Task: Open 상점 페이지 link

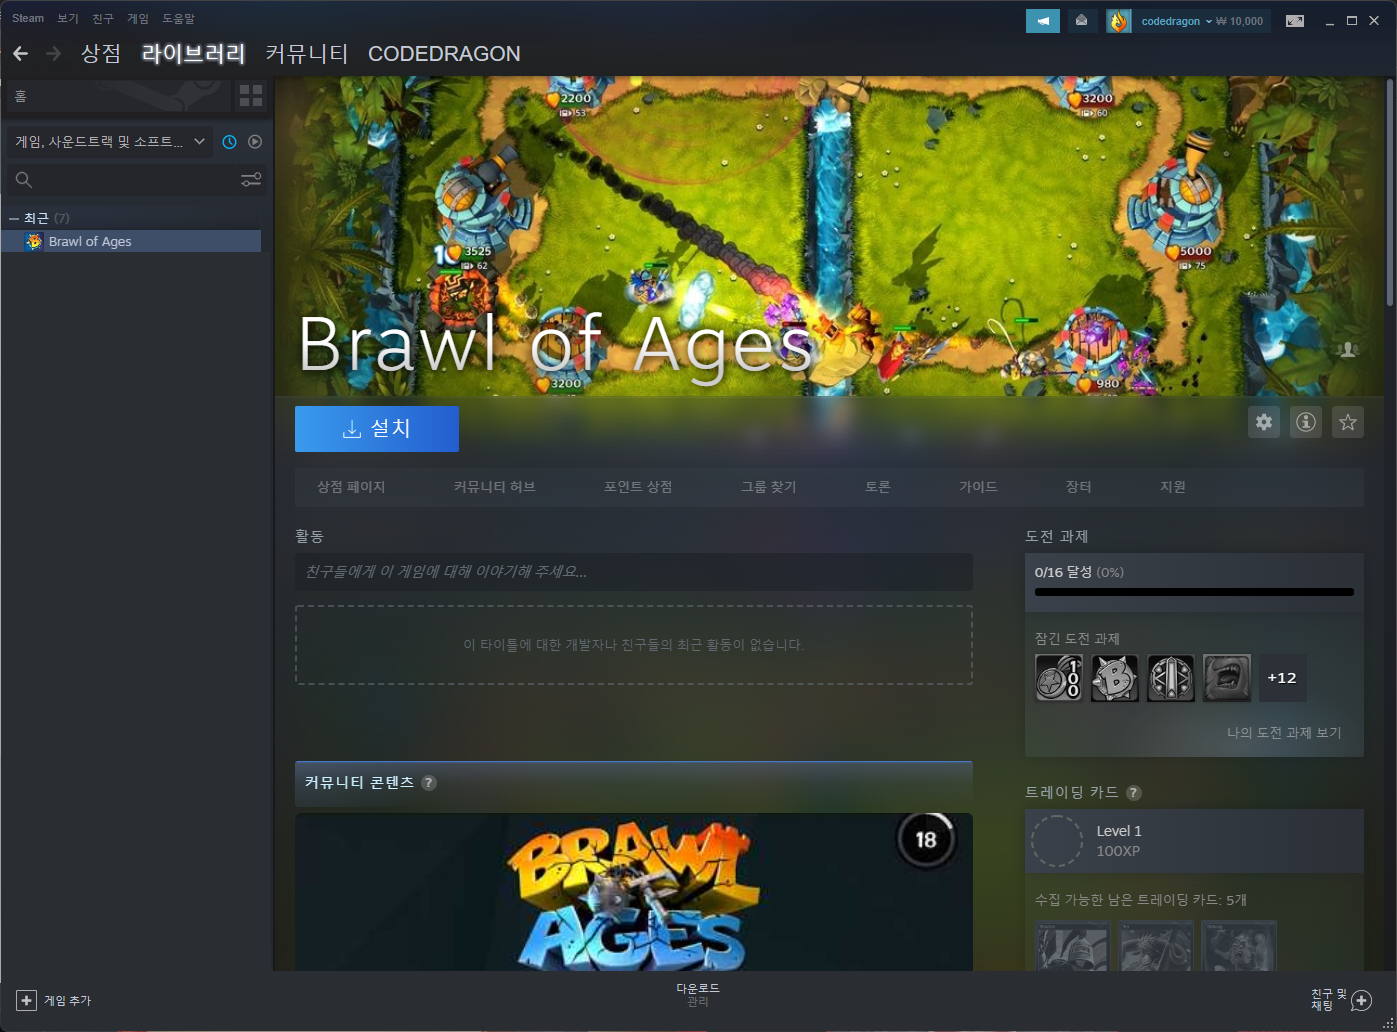Action: [351, 487]
